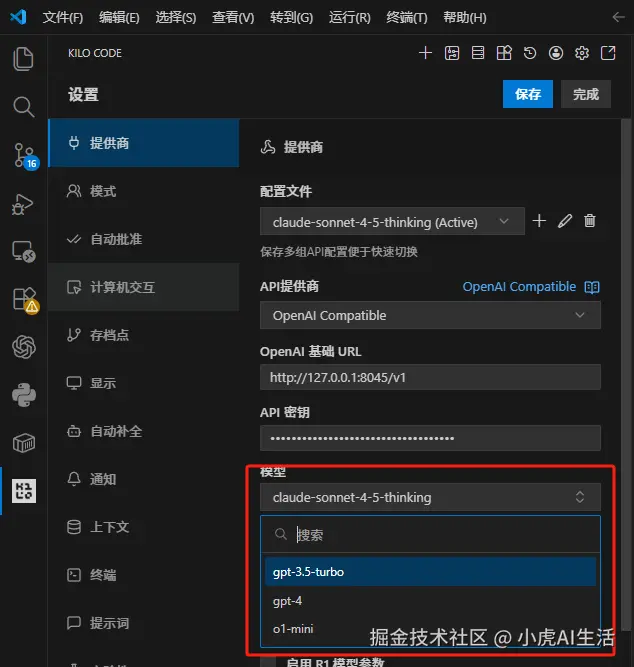The image size is (634, 667).
Task: Select the 计算机交互 settings tab
Action: pyautogui.click(x=144, y=287)
